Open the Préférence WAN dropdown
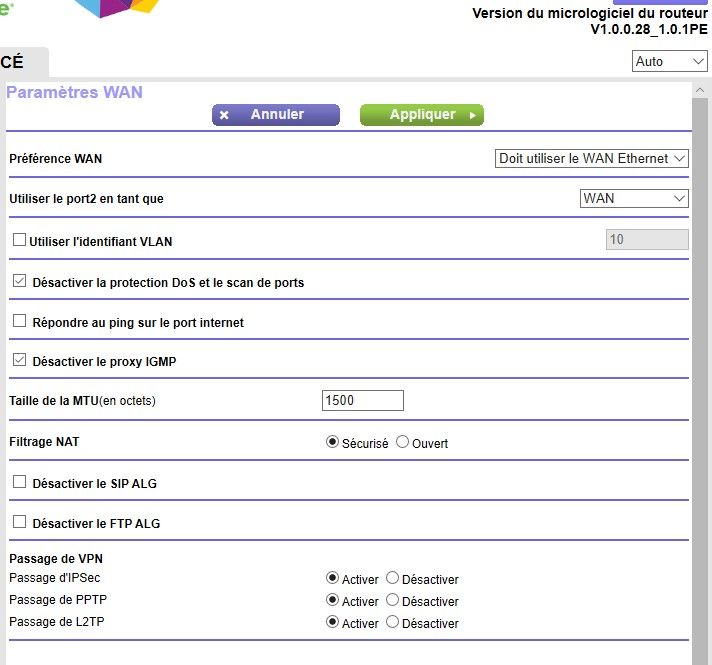 (x=592, y=158)
